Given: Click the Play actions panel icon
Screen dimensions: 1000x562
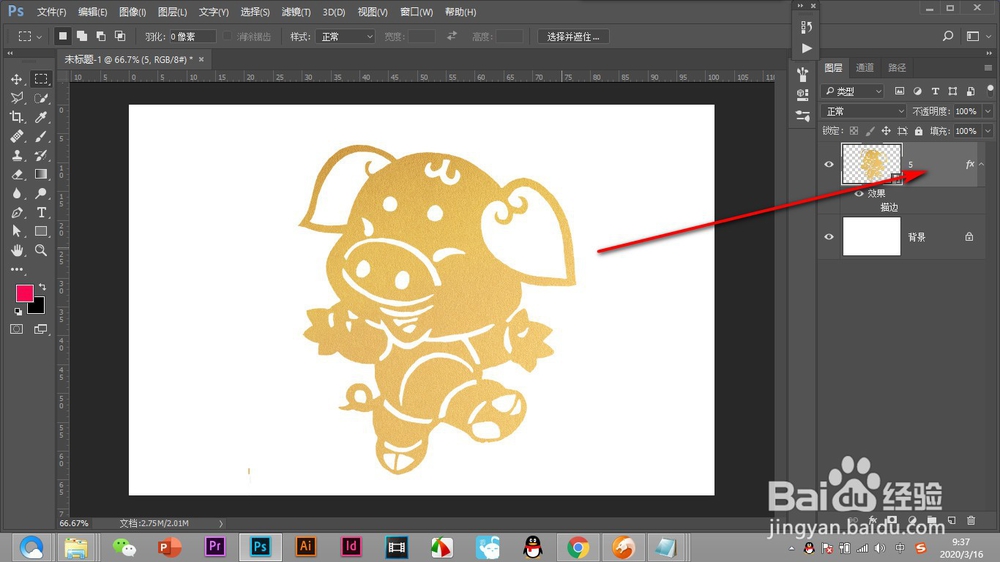Looking at the screenshot, I should pos(806,48).
